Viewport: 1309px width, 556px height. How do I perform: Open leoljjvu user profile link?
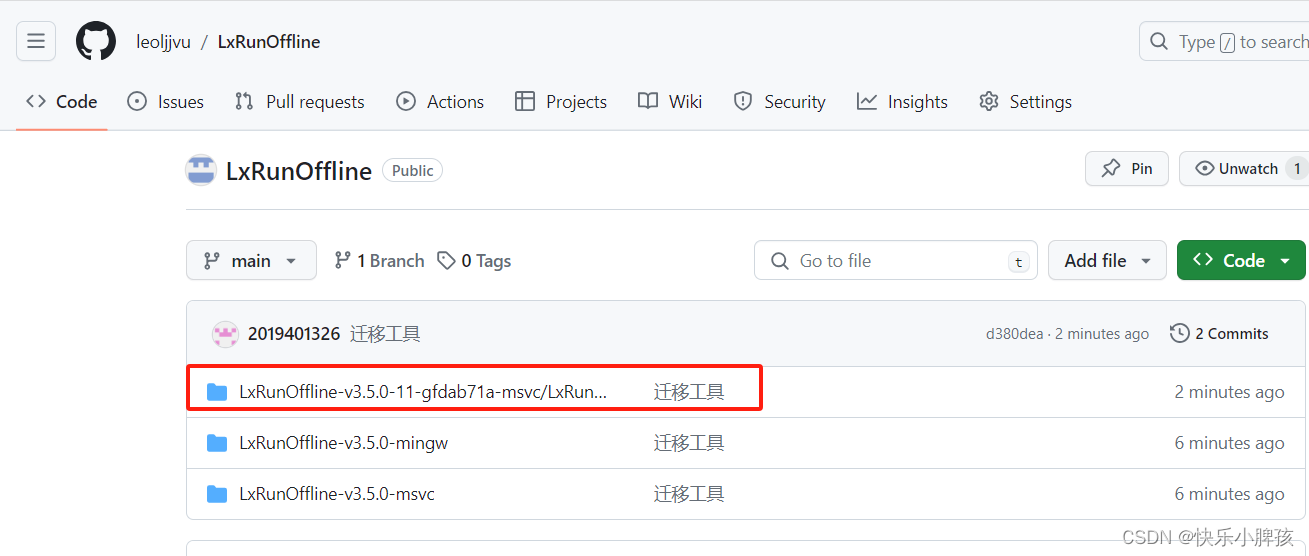(163, 42)
